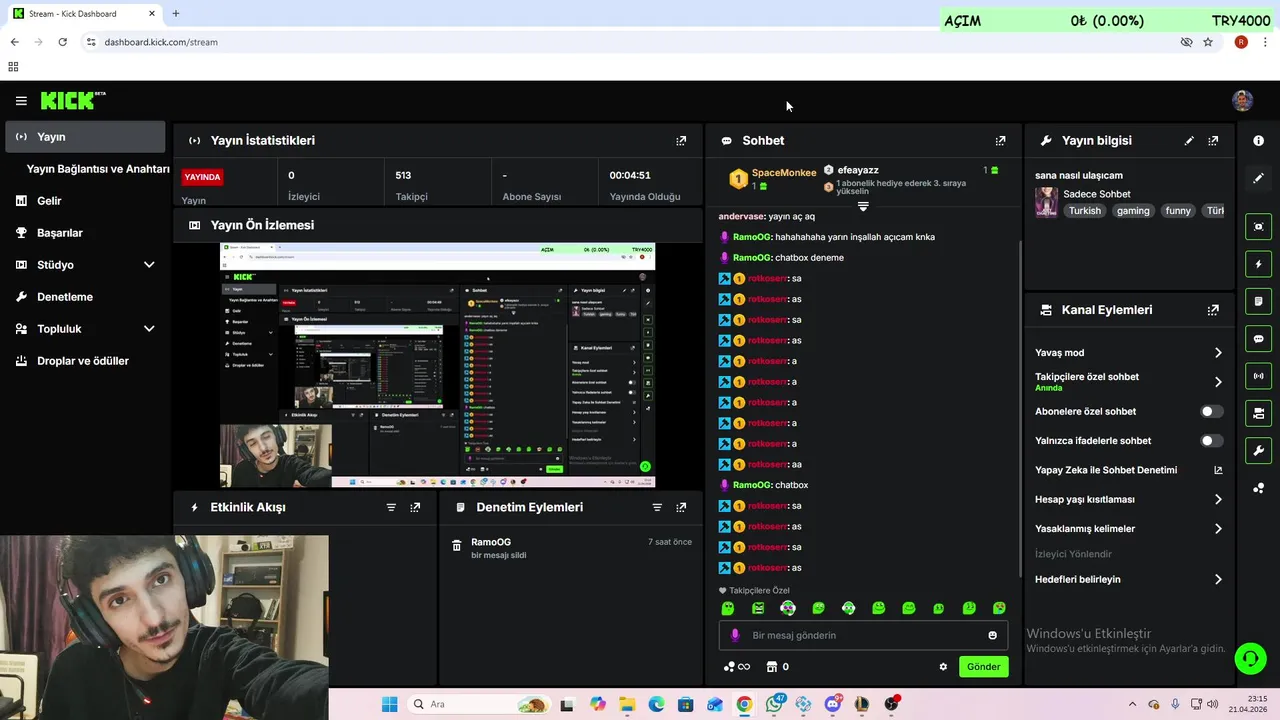Open Takipçilere özel sohbet options arrow
1280x720 pixels.
(x=1218, y=382)
